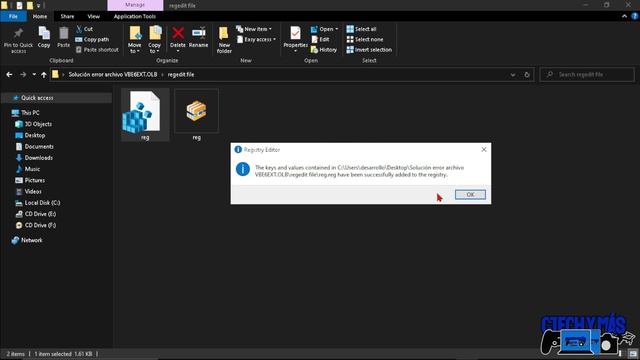Click Paste shortcut command
This screenshot has height=360, width=640.
(x=97, y=50)
